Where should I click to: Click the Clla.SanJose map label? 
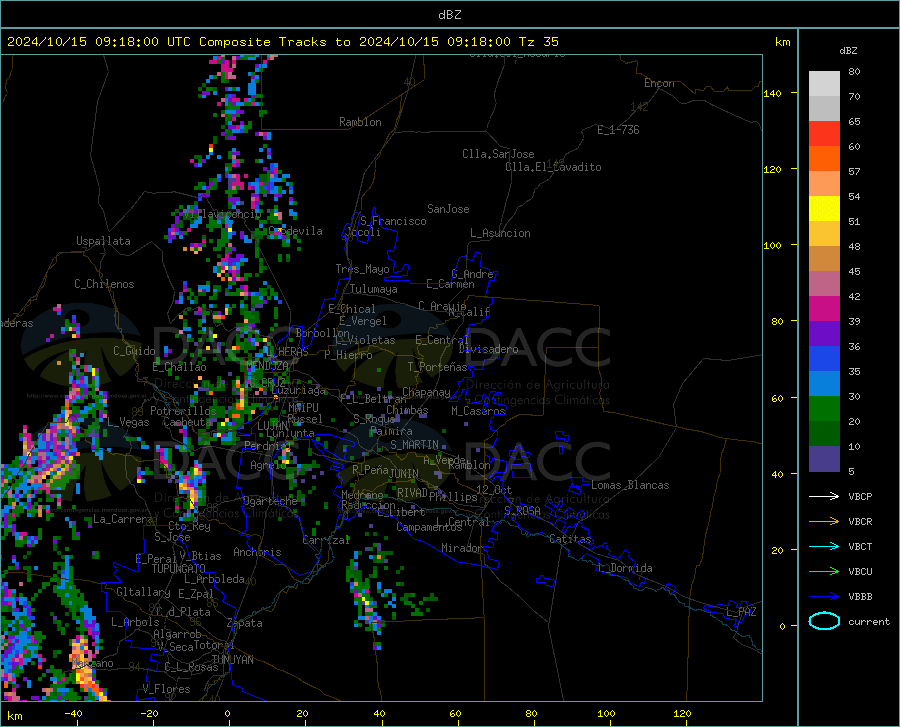click(x=498, y=154)
